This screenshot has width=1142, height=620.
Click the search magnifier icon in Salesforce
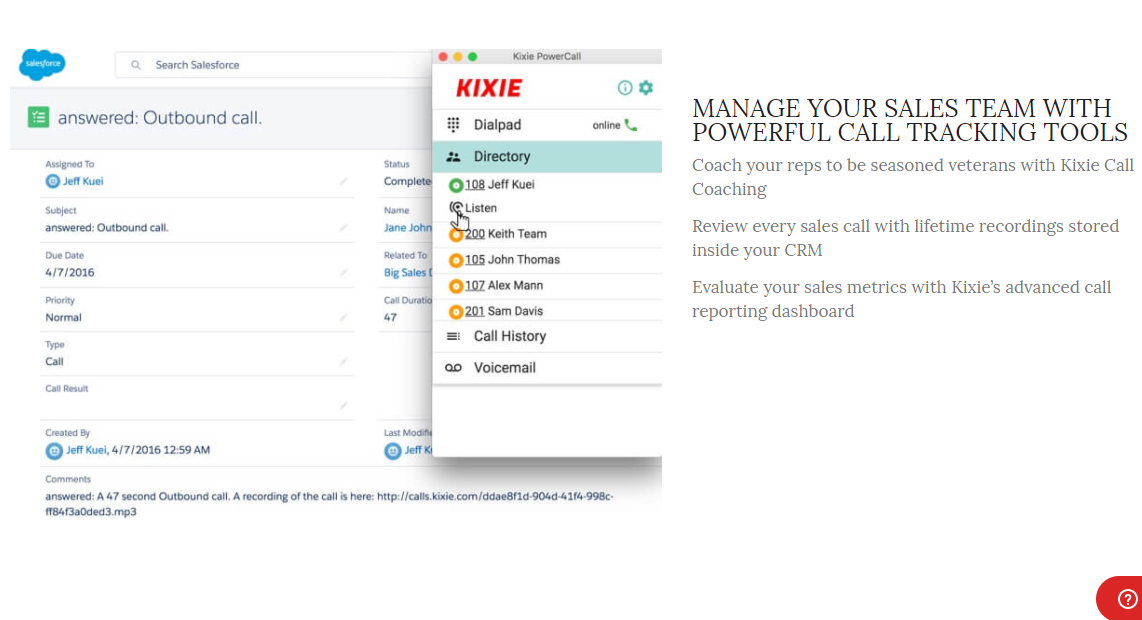(x=135, y=65)
